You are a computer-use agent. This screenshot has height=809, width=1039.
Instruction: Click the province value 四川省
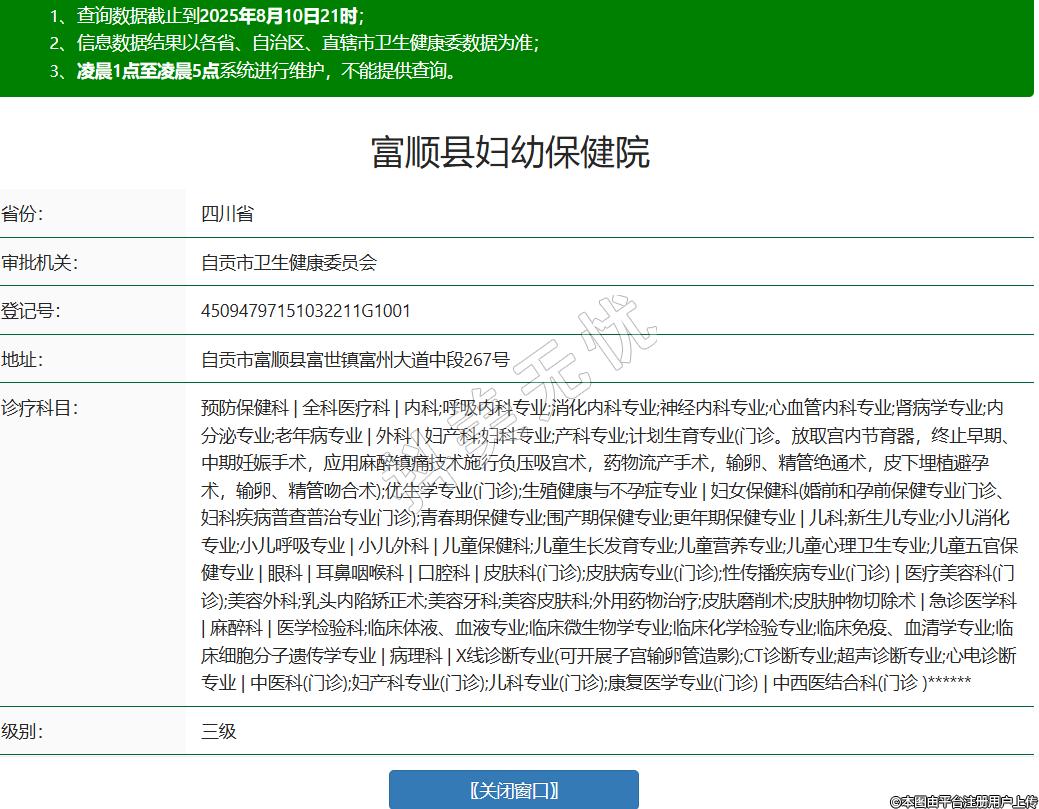(227, 214)
